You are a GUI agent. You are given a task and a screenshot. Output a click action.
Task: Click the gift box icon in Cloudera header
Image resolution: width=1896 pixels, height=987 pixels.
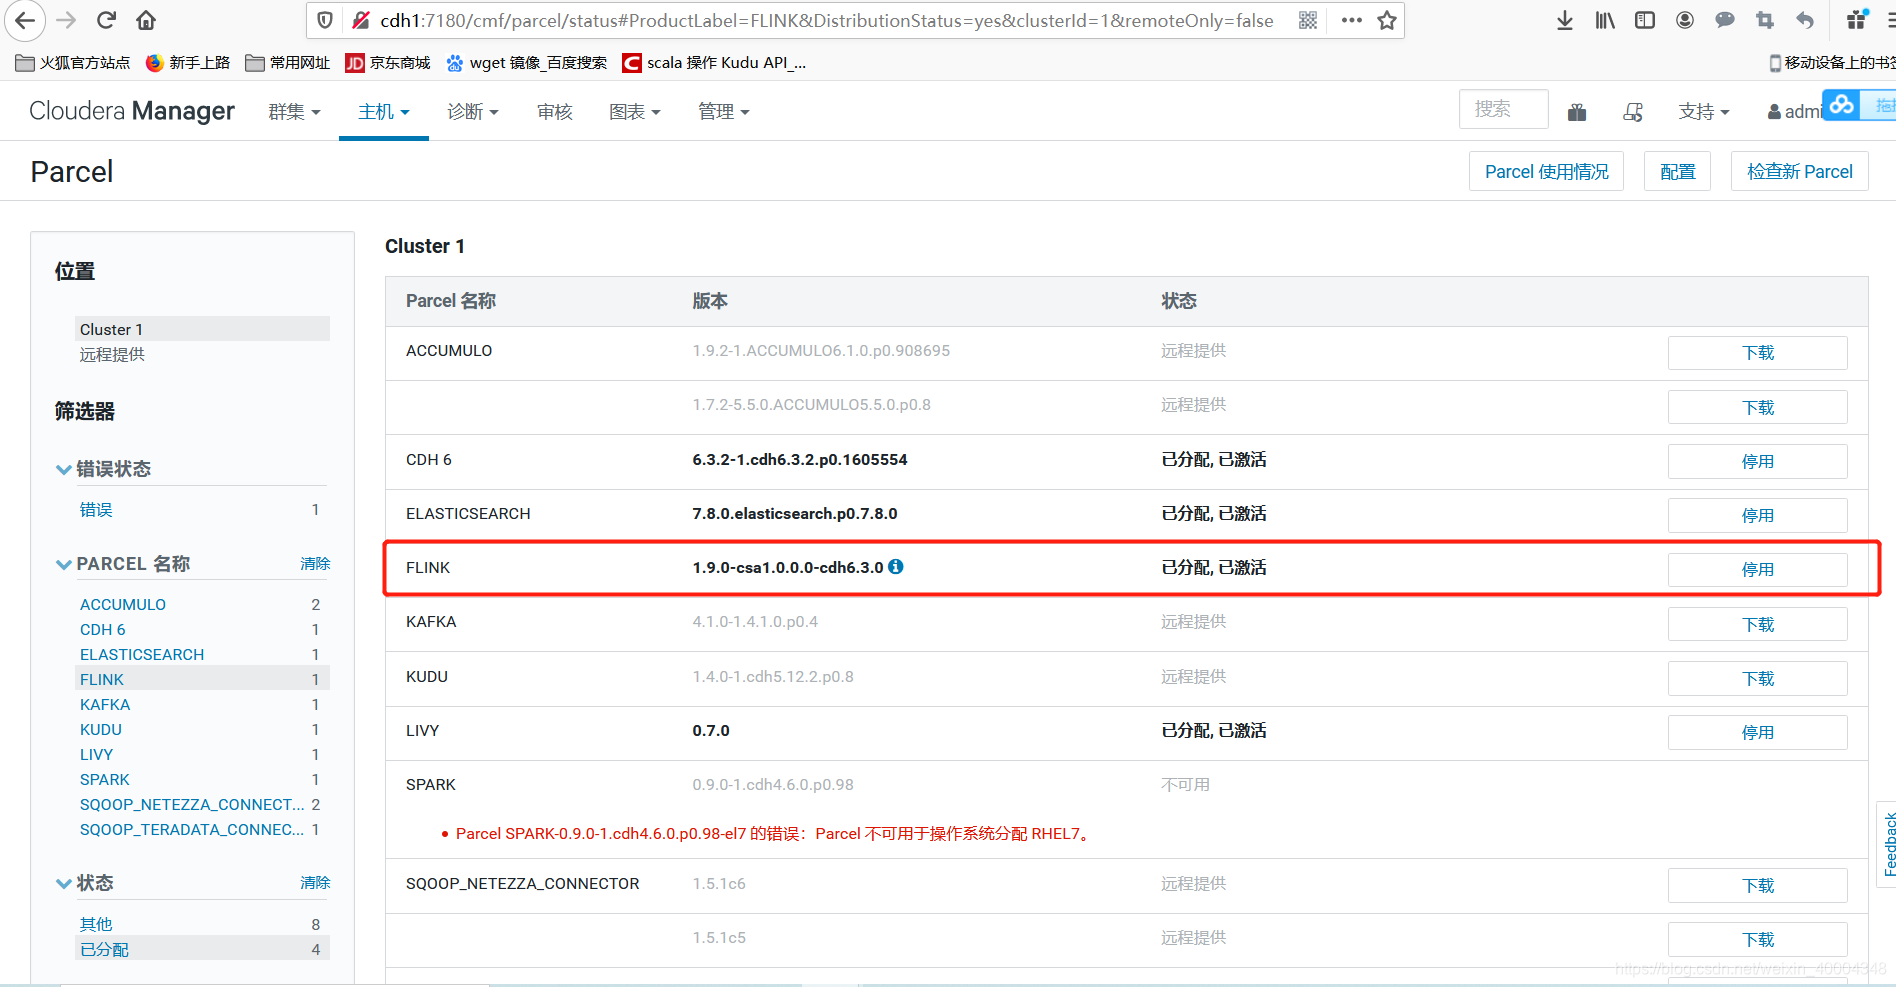pos(1577,112)
